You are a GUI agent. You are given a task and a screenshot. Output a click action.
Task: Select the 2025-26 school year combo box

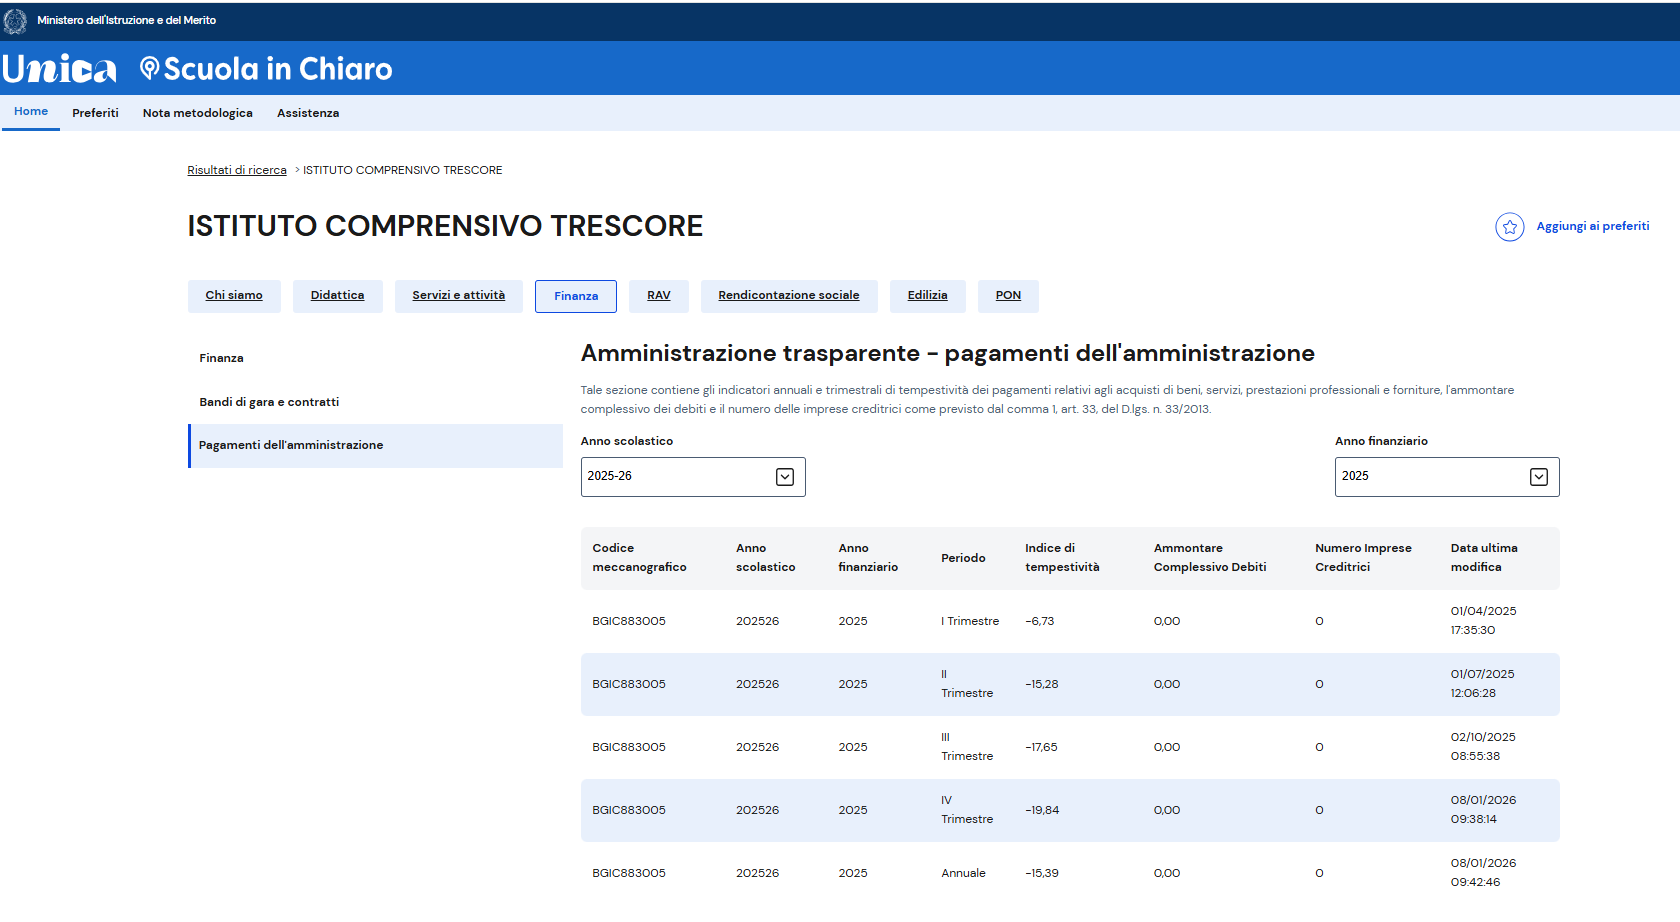click(x=680, y=477)
